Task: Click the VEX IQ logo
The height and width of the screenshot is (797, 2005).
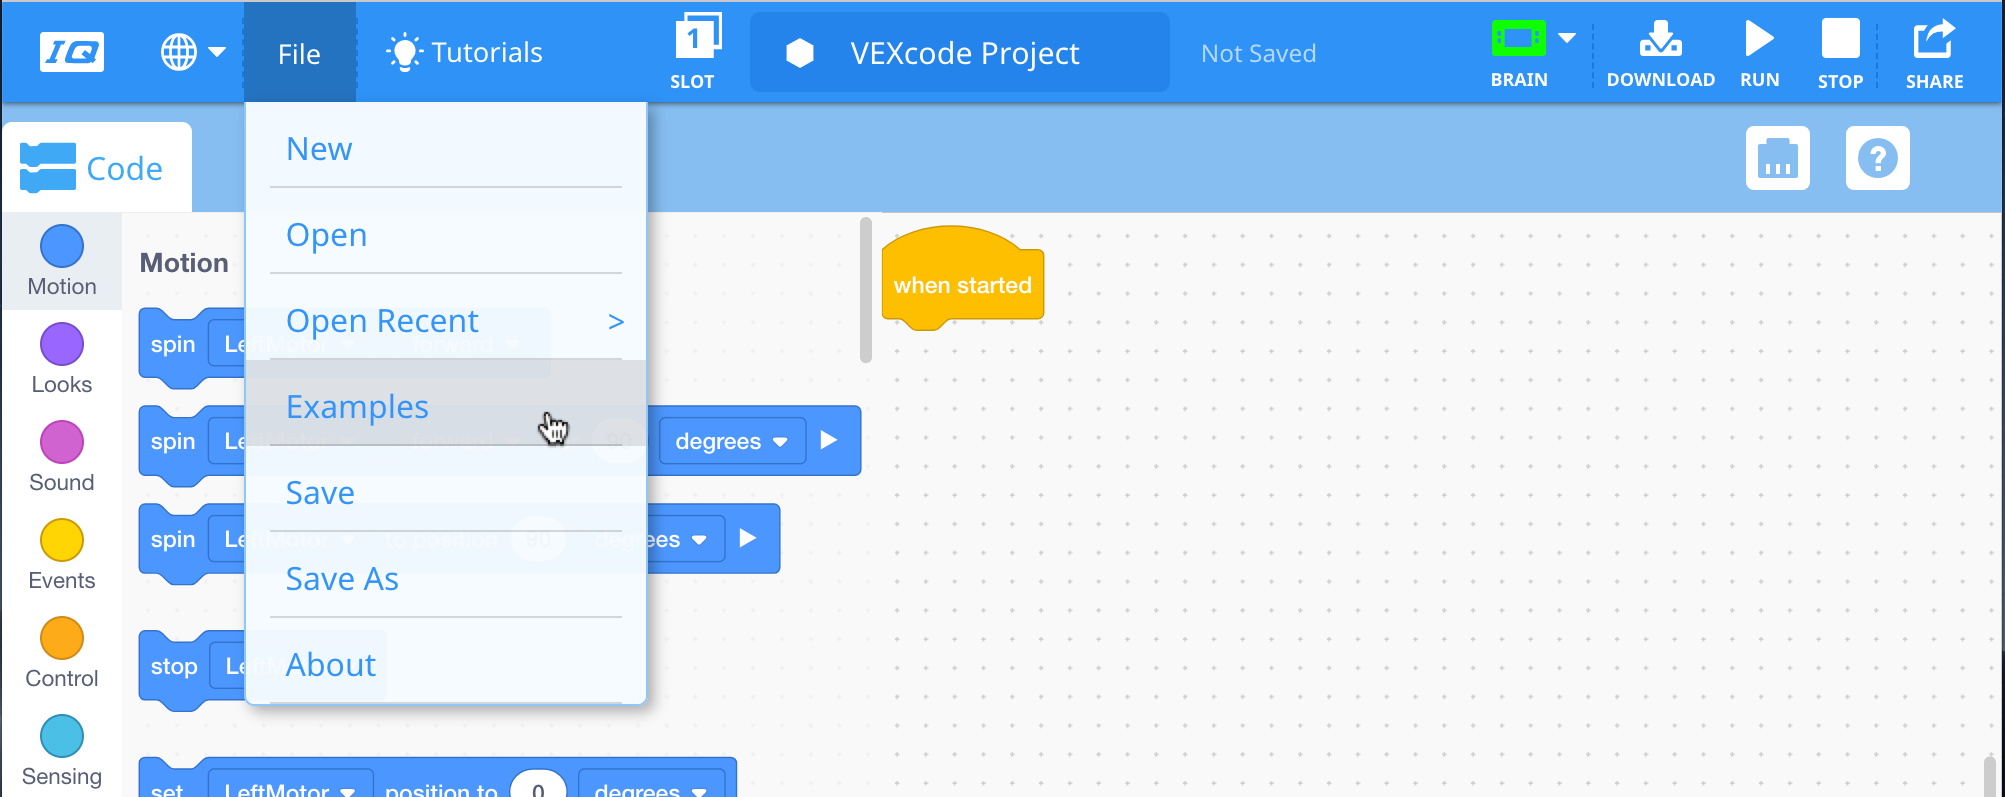Action: pyautogui.click(x=72, y=52)
